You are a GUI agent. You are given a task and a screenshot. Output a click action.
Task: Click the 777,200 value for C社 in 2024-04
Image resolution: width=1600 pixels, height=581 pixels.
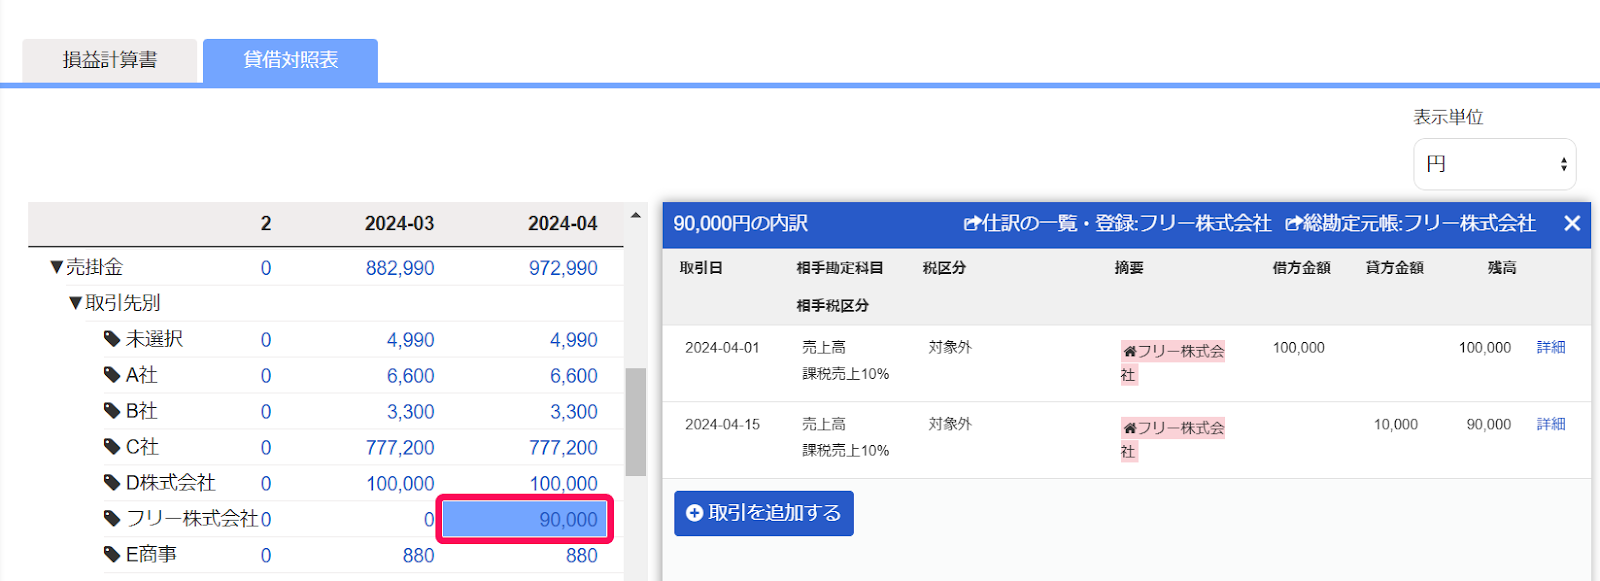[x=563, y=448]
